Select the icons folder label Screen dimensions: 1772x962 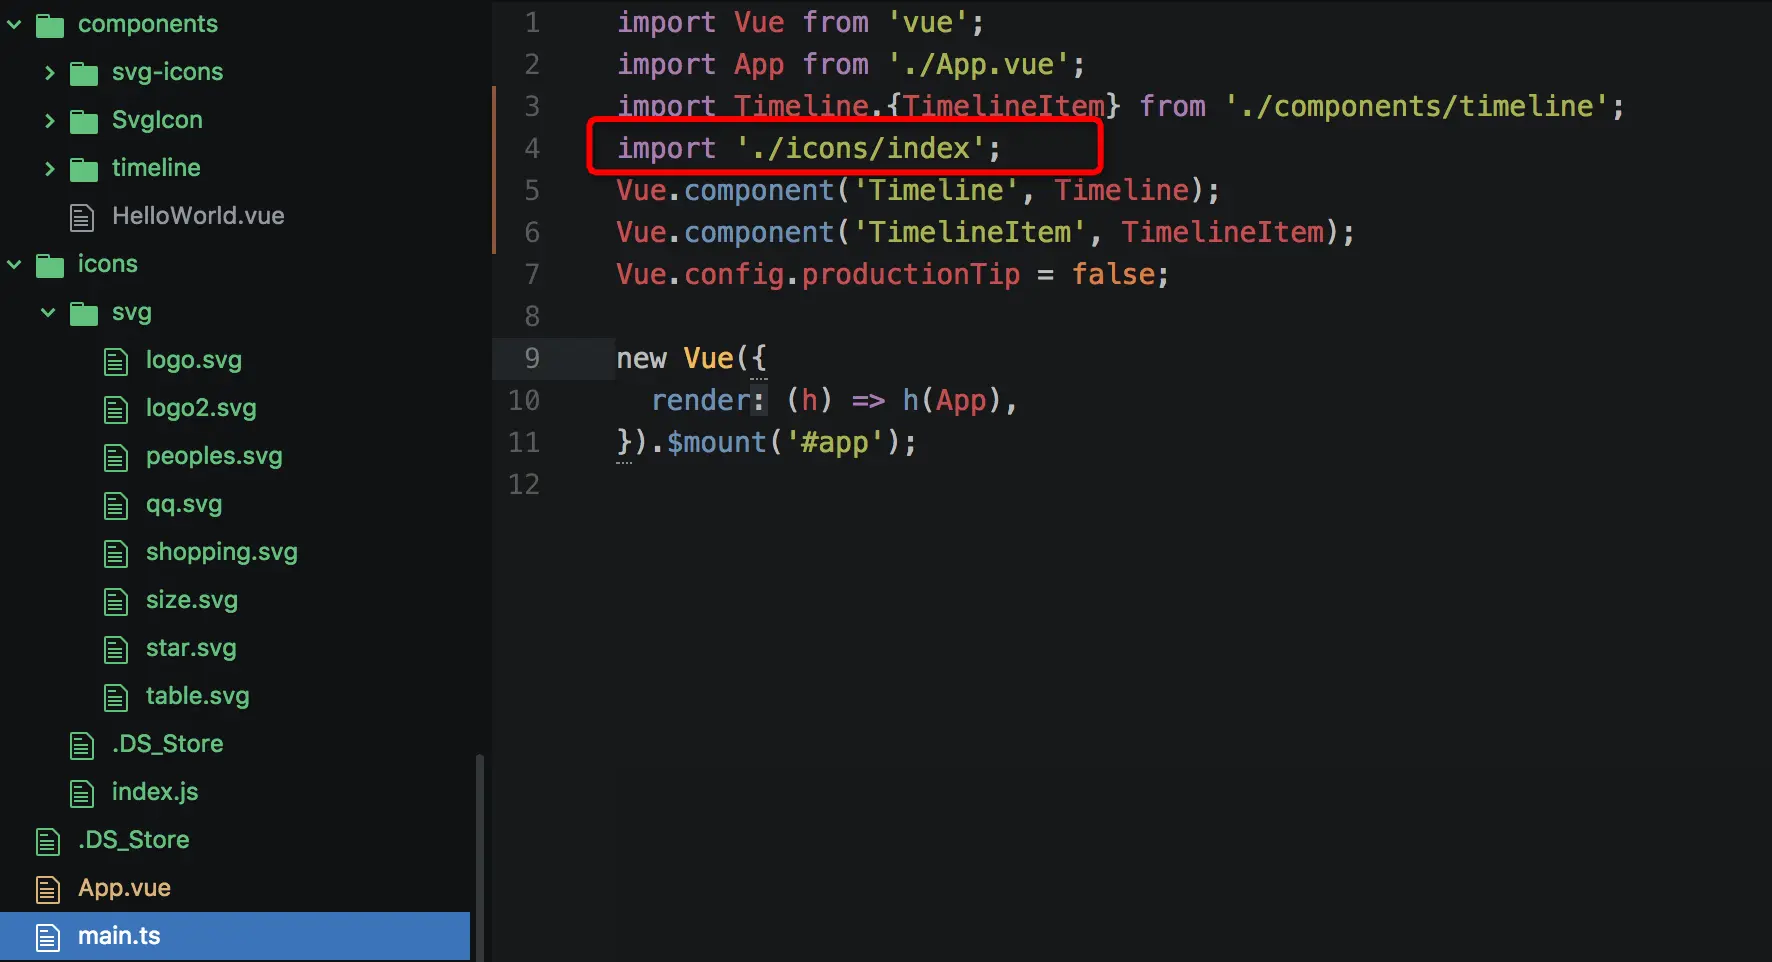108,264
